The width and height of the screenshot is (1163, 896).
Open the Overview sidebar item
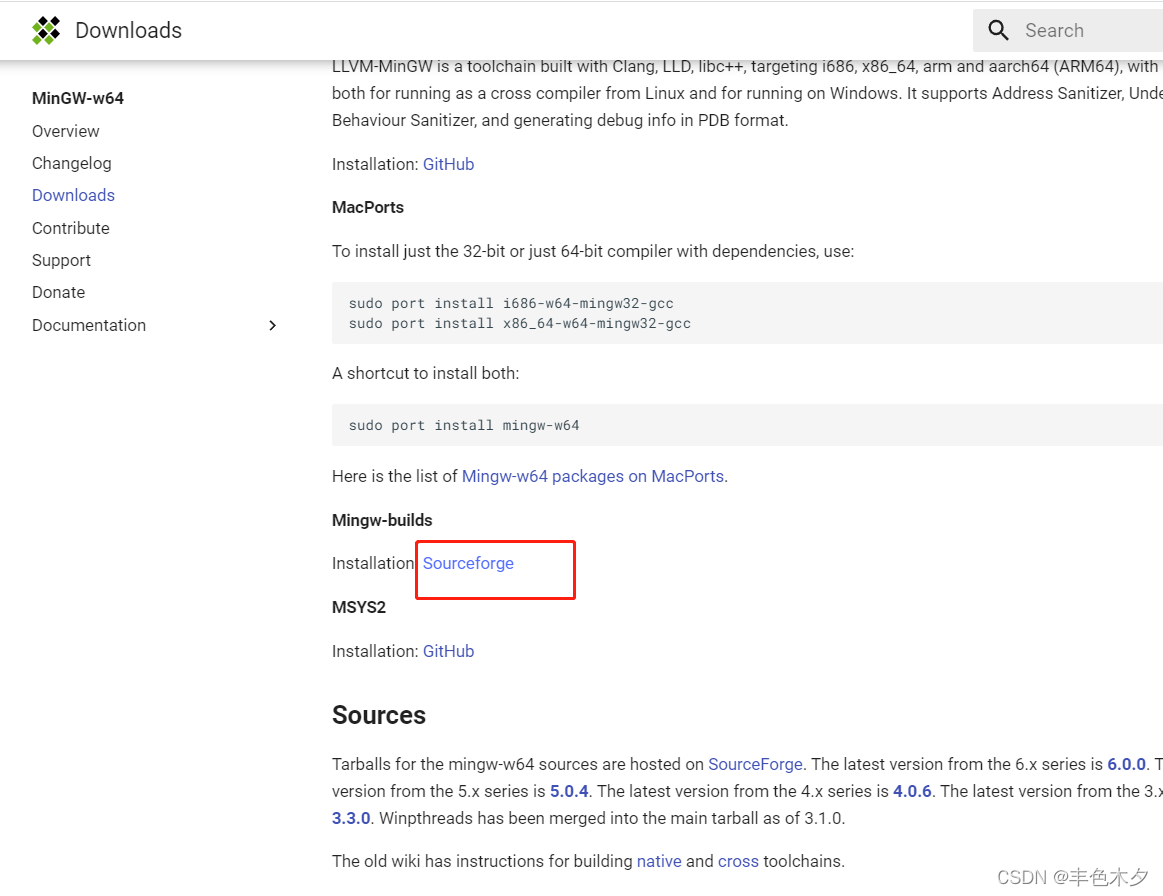[x=65, y=131]
